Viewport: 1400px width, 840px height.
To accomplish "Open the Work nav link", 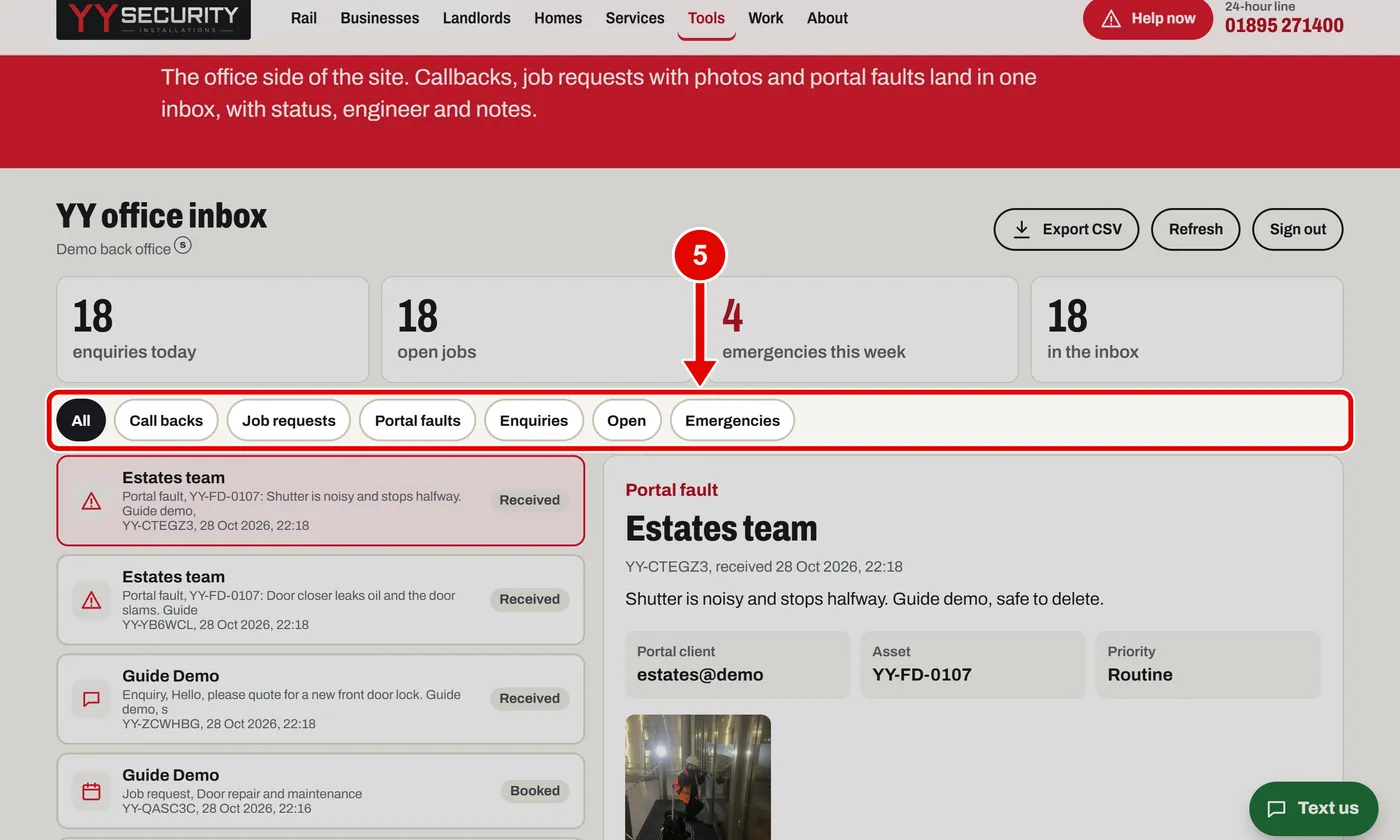I will pyautogui.click(x=766, y=18).
